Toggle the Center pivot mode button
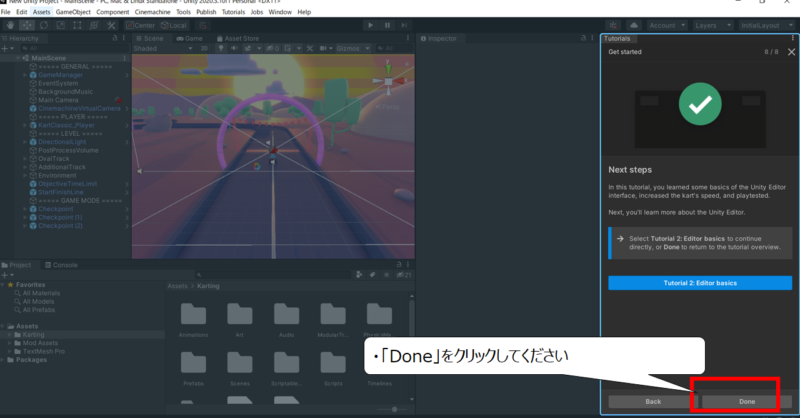This screenshot has width=800, height=418. pos(141,25)
